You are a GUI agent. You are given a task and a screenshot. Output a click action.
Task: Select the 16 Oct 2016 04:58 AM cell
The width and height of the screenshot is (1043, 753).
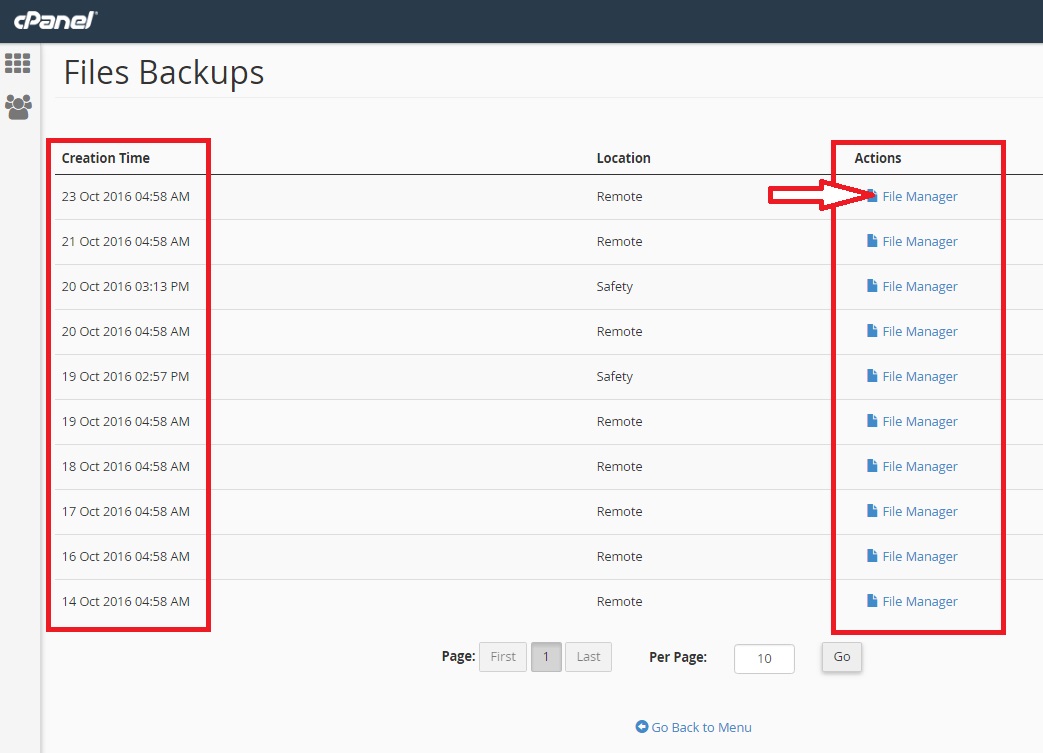click(x=126, y=556)
